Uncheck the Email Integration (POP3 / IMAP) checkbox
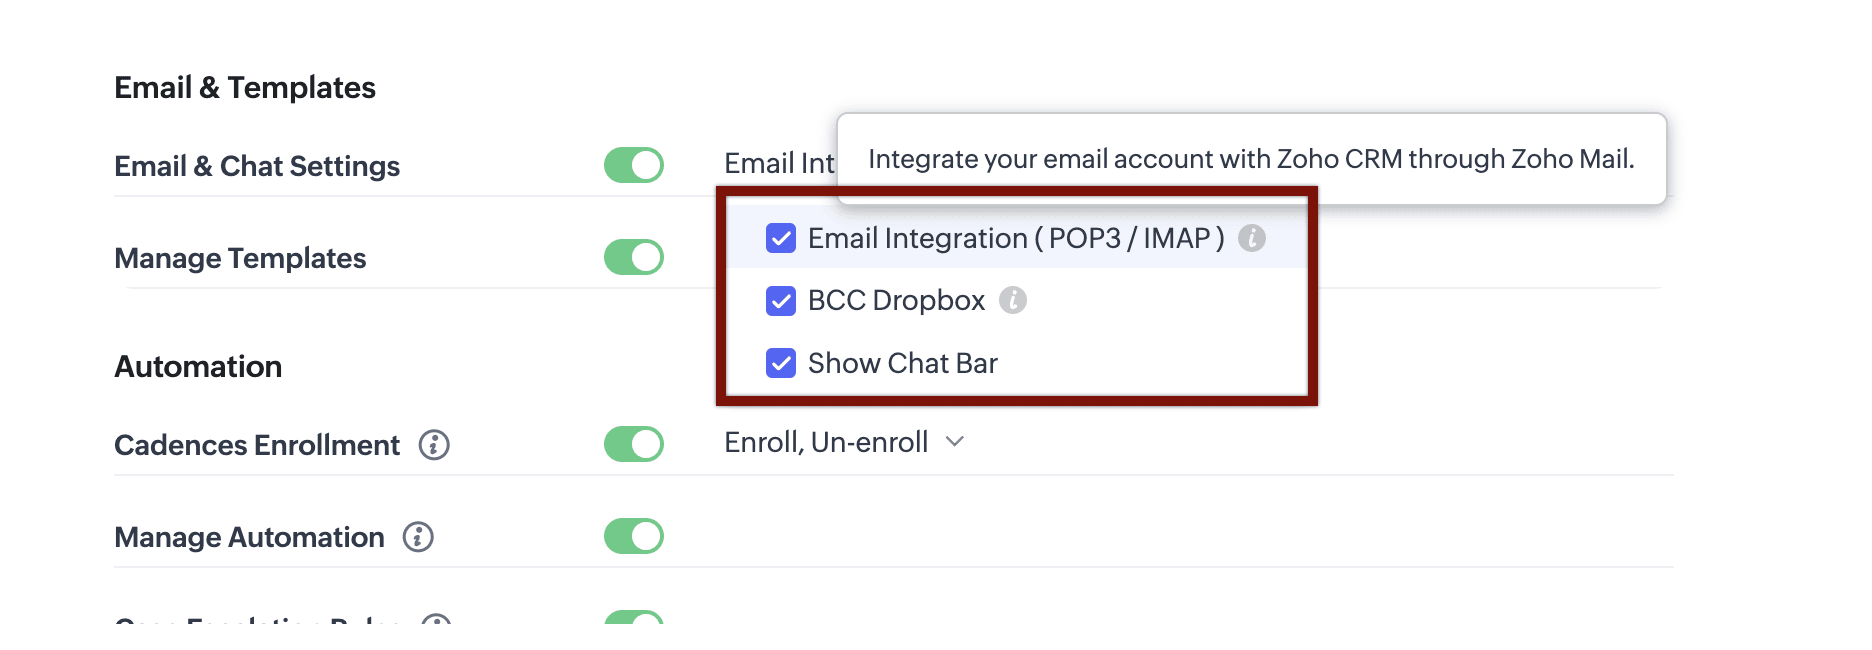 [x=780, y=238]
